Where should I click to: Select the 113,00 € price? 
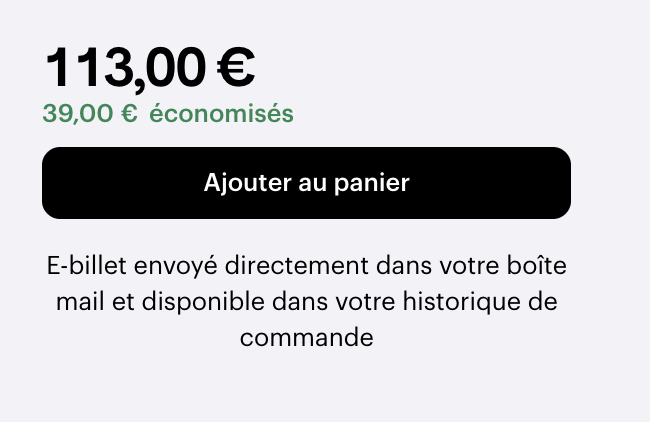(149, 68)
